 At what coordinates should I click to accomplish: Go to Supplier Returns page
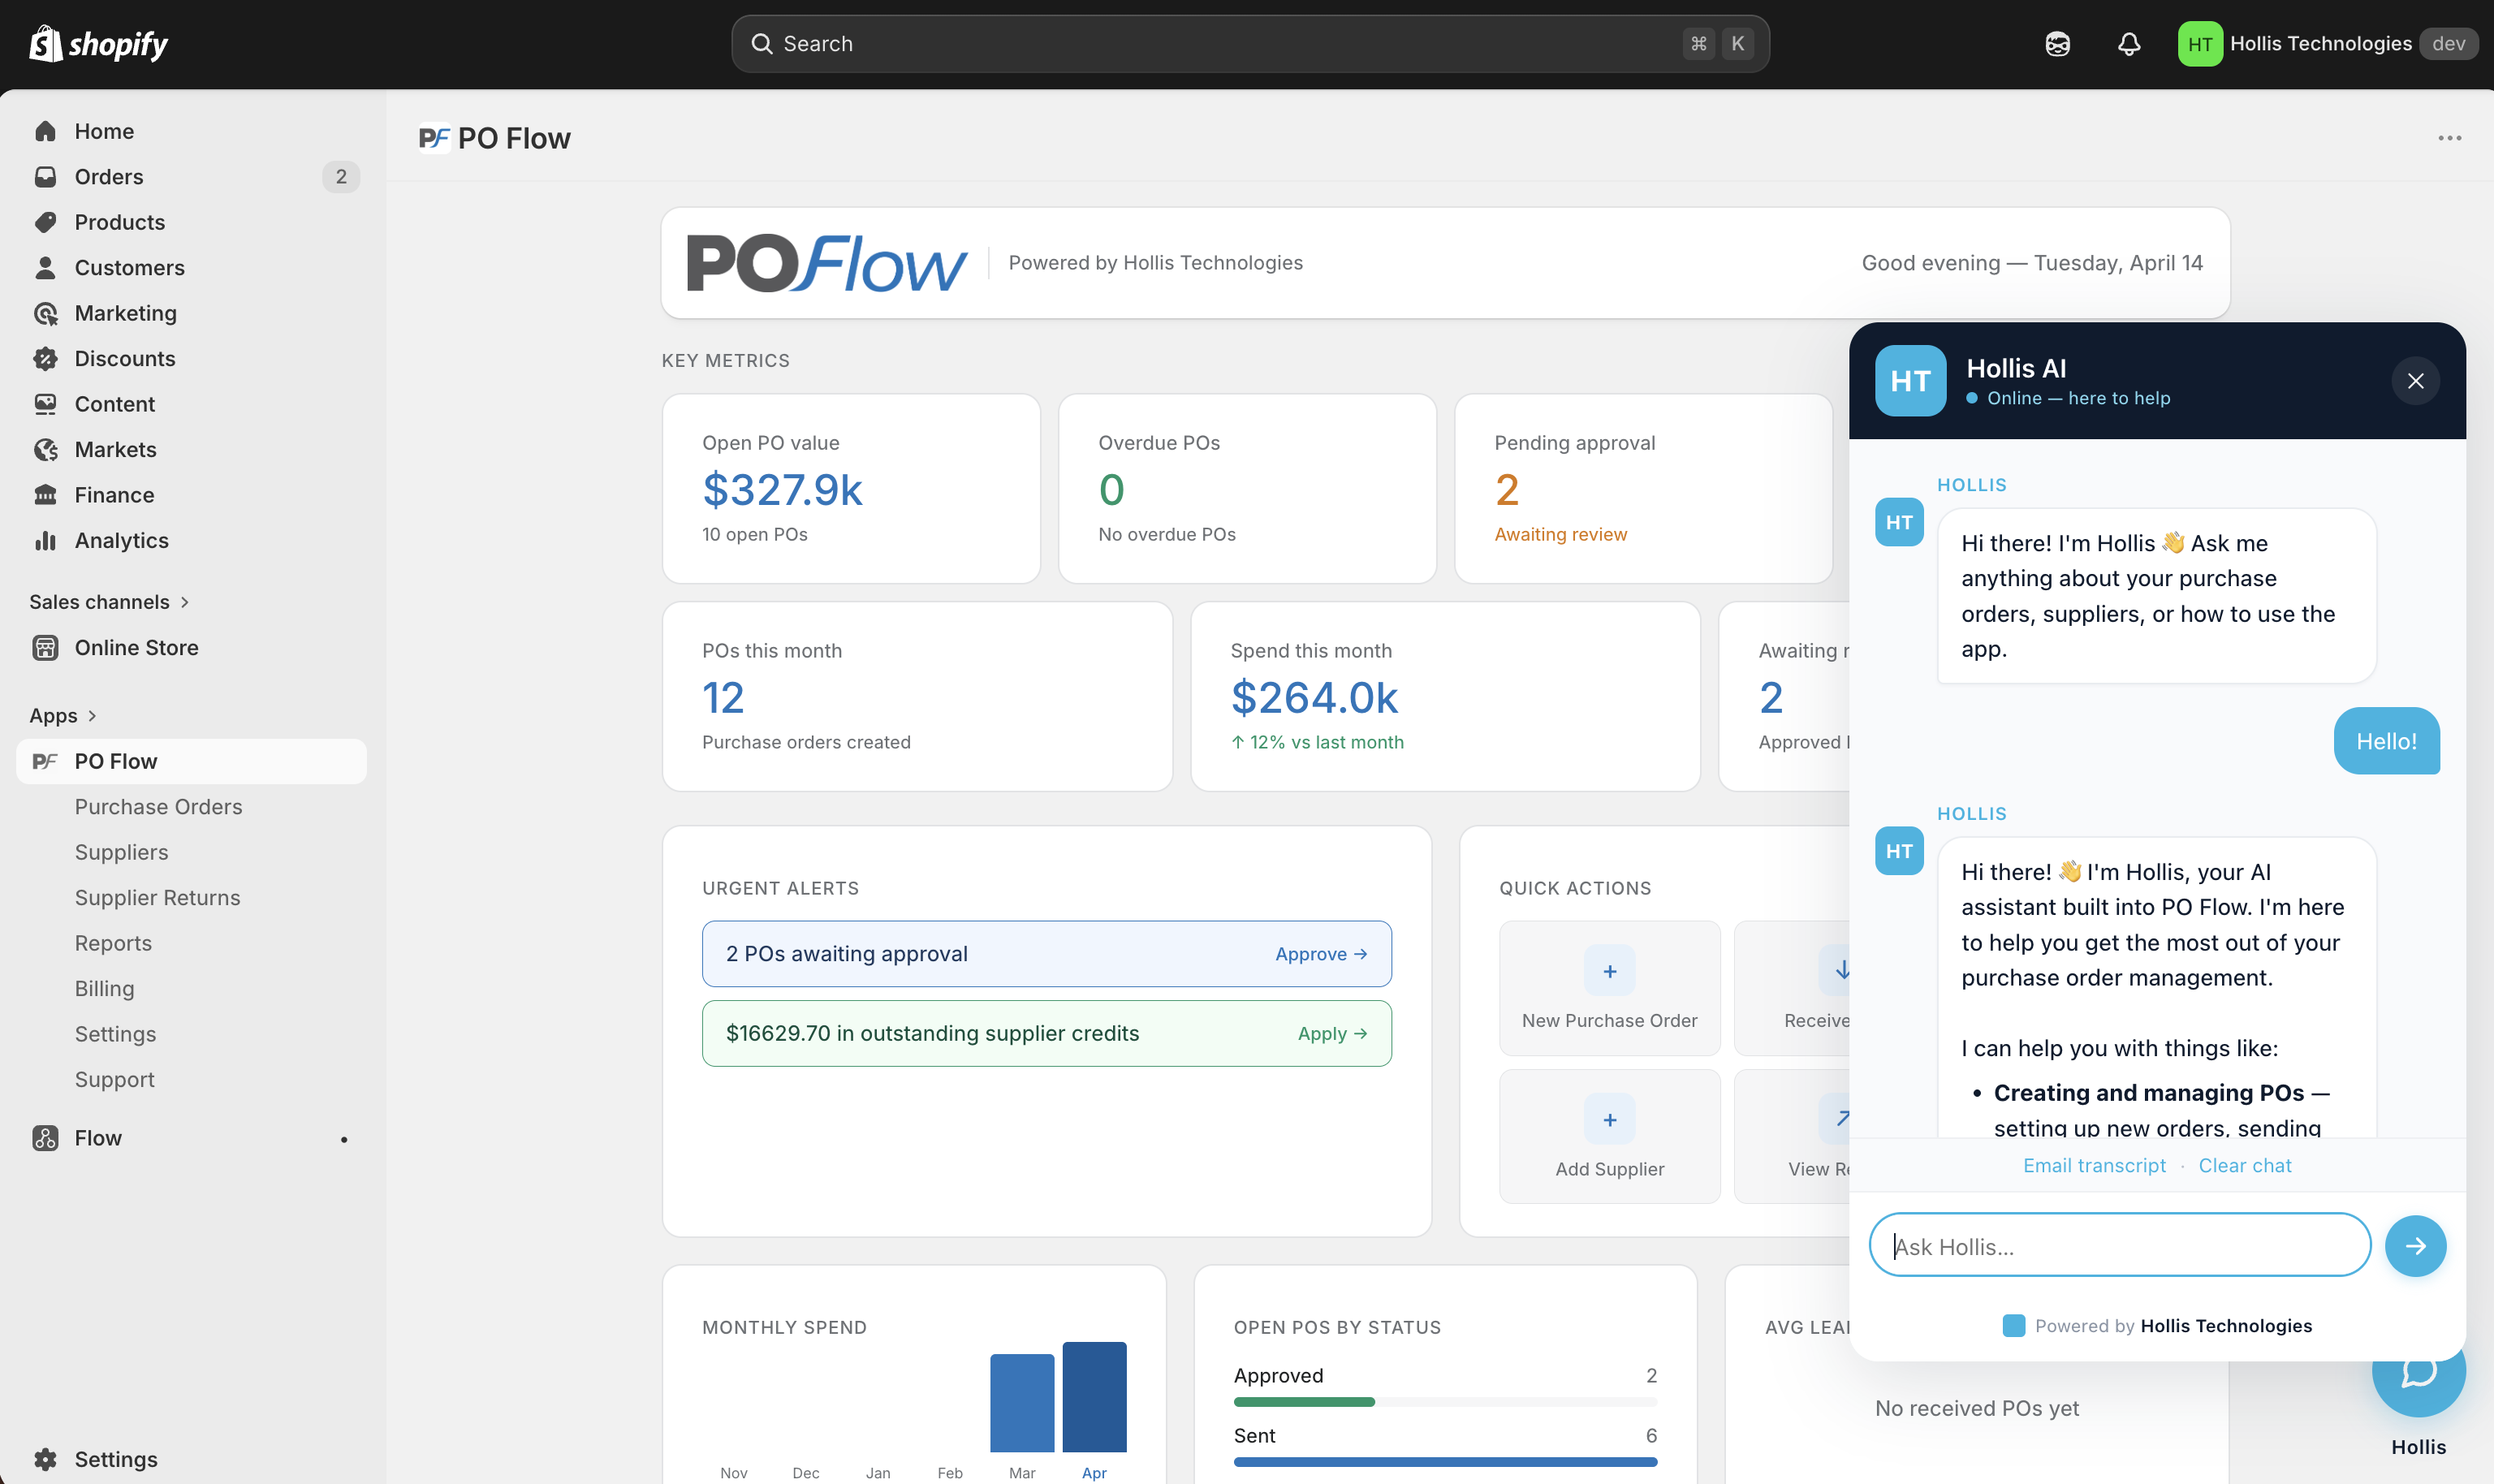click(x=157, y=897)
